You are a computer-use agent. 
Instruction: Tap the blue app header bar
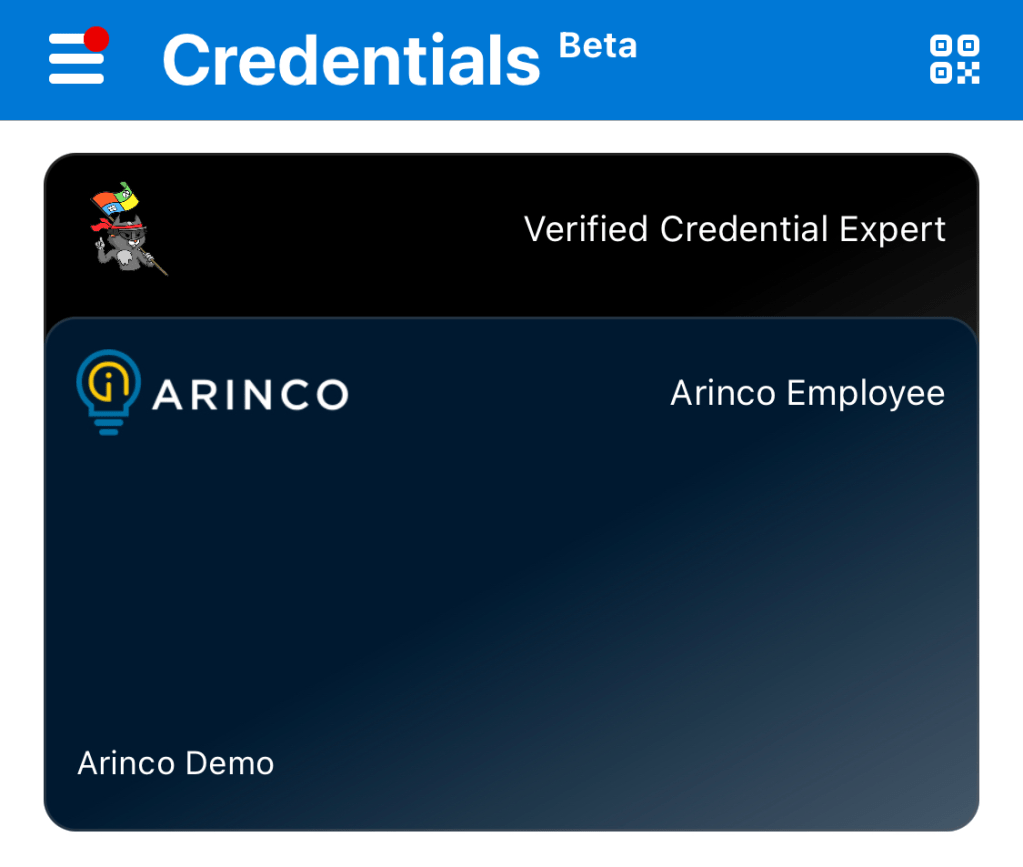(x=512, y=60)
